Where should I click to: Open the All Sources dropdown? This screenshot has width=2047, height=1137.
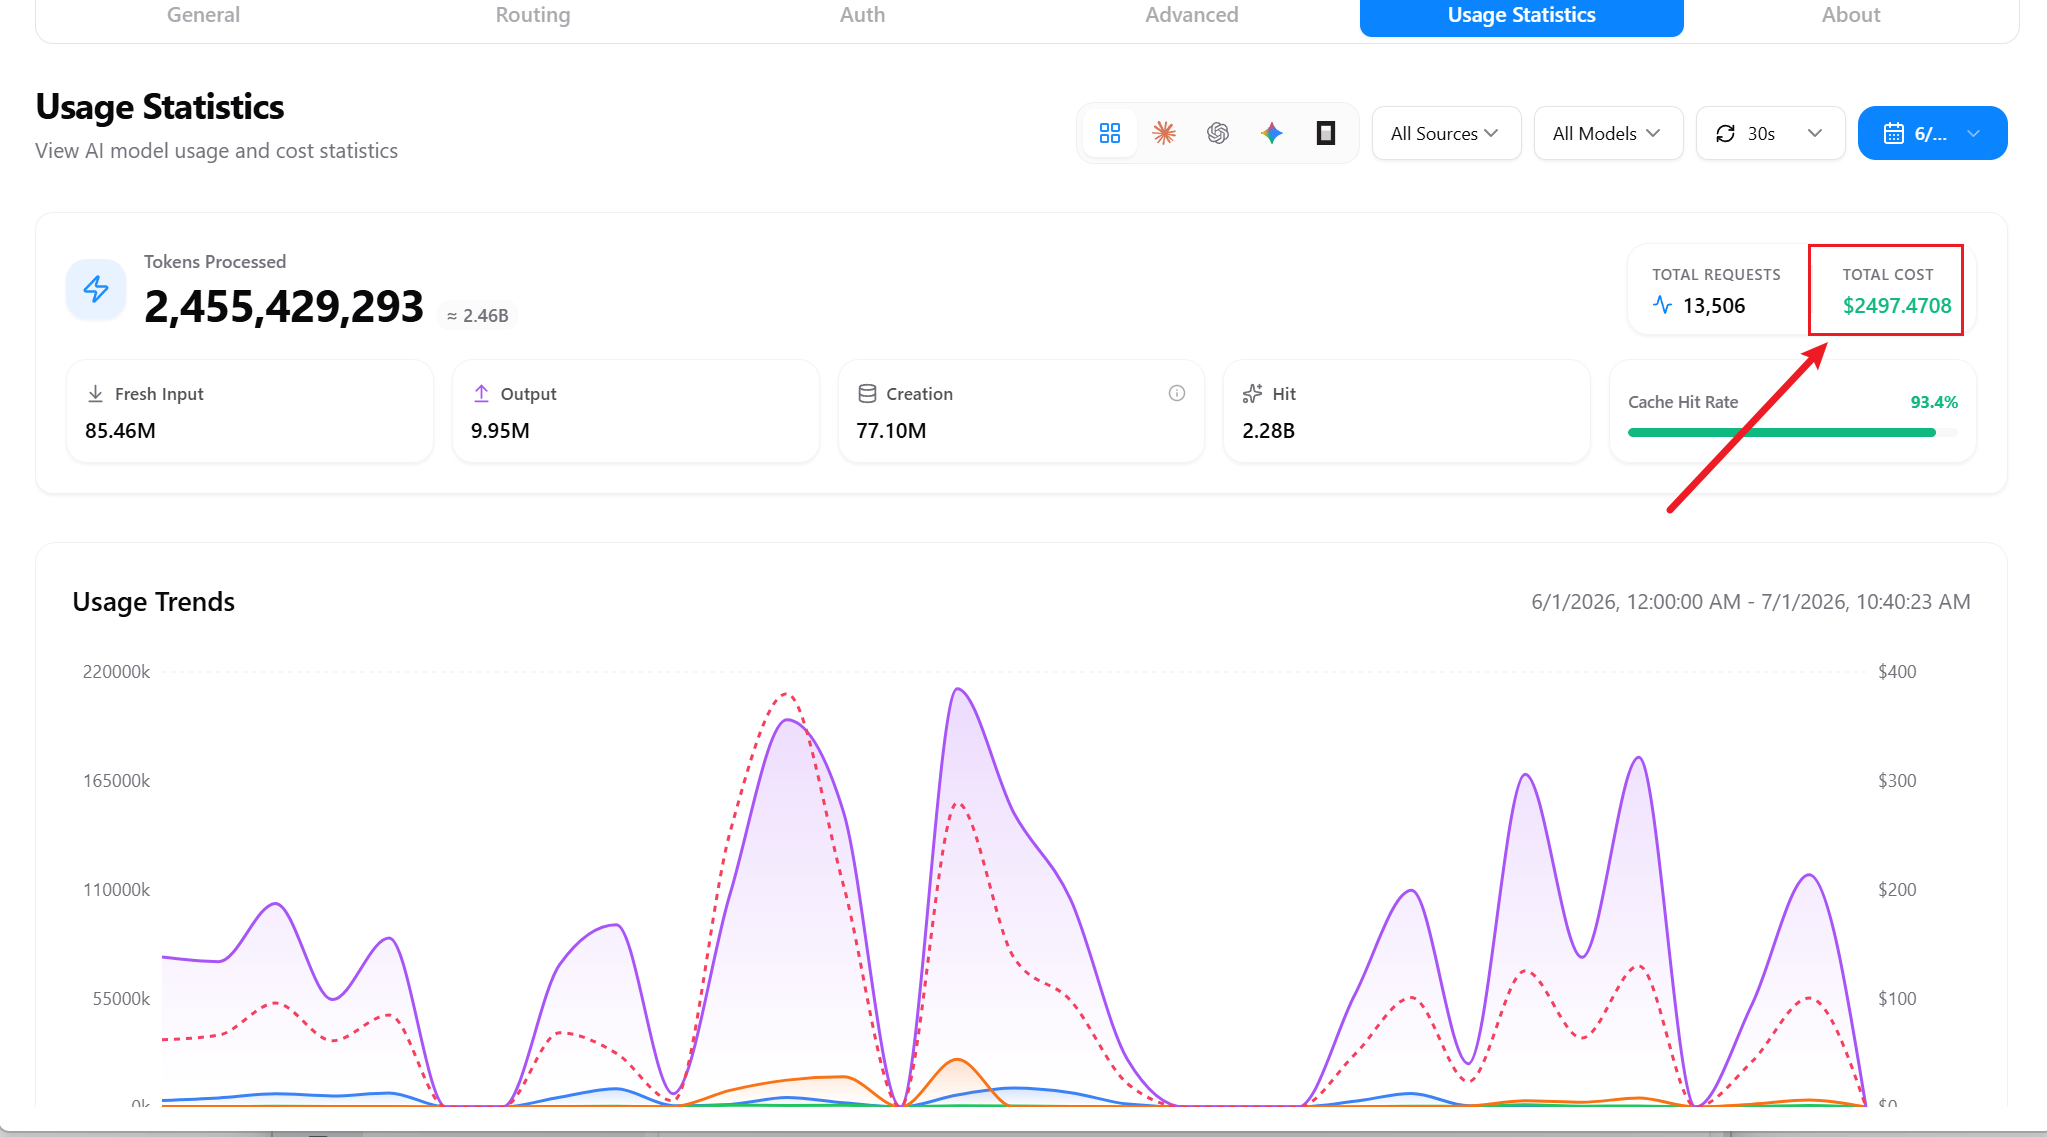pos(1446,133)
